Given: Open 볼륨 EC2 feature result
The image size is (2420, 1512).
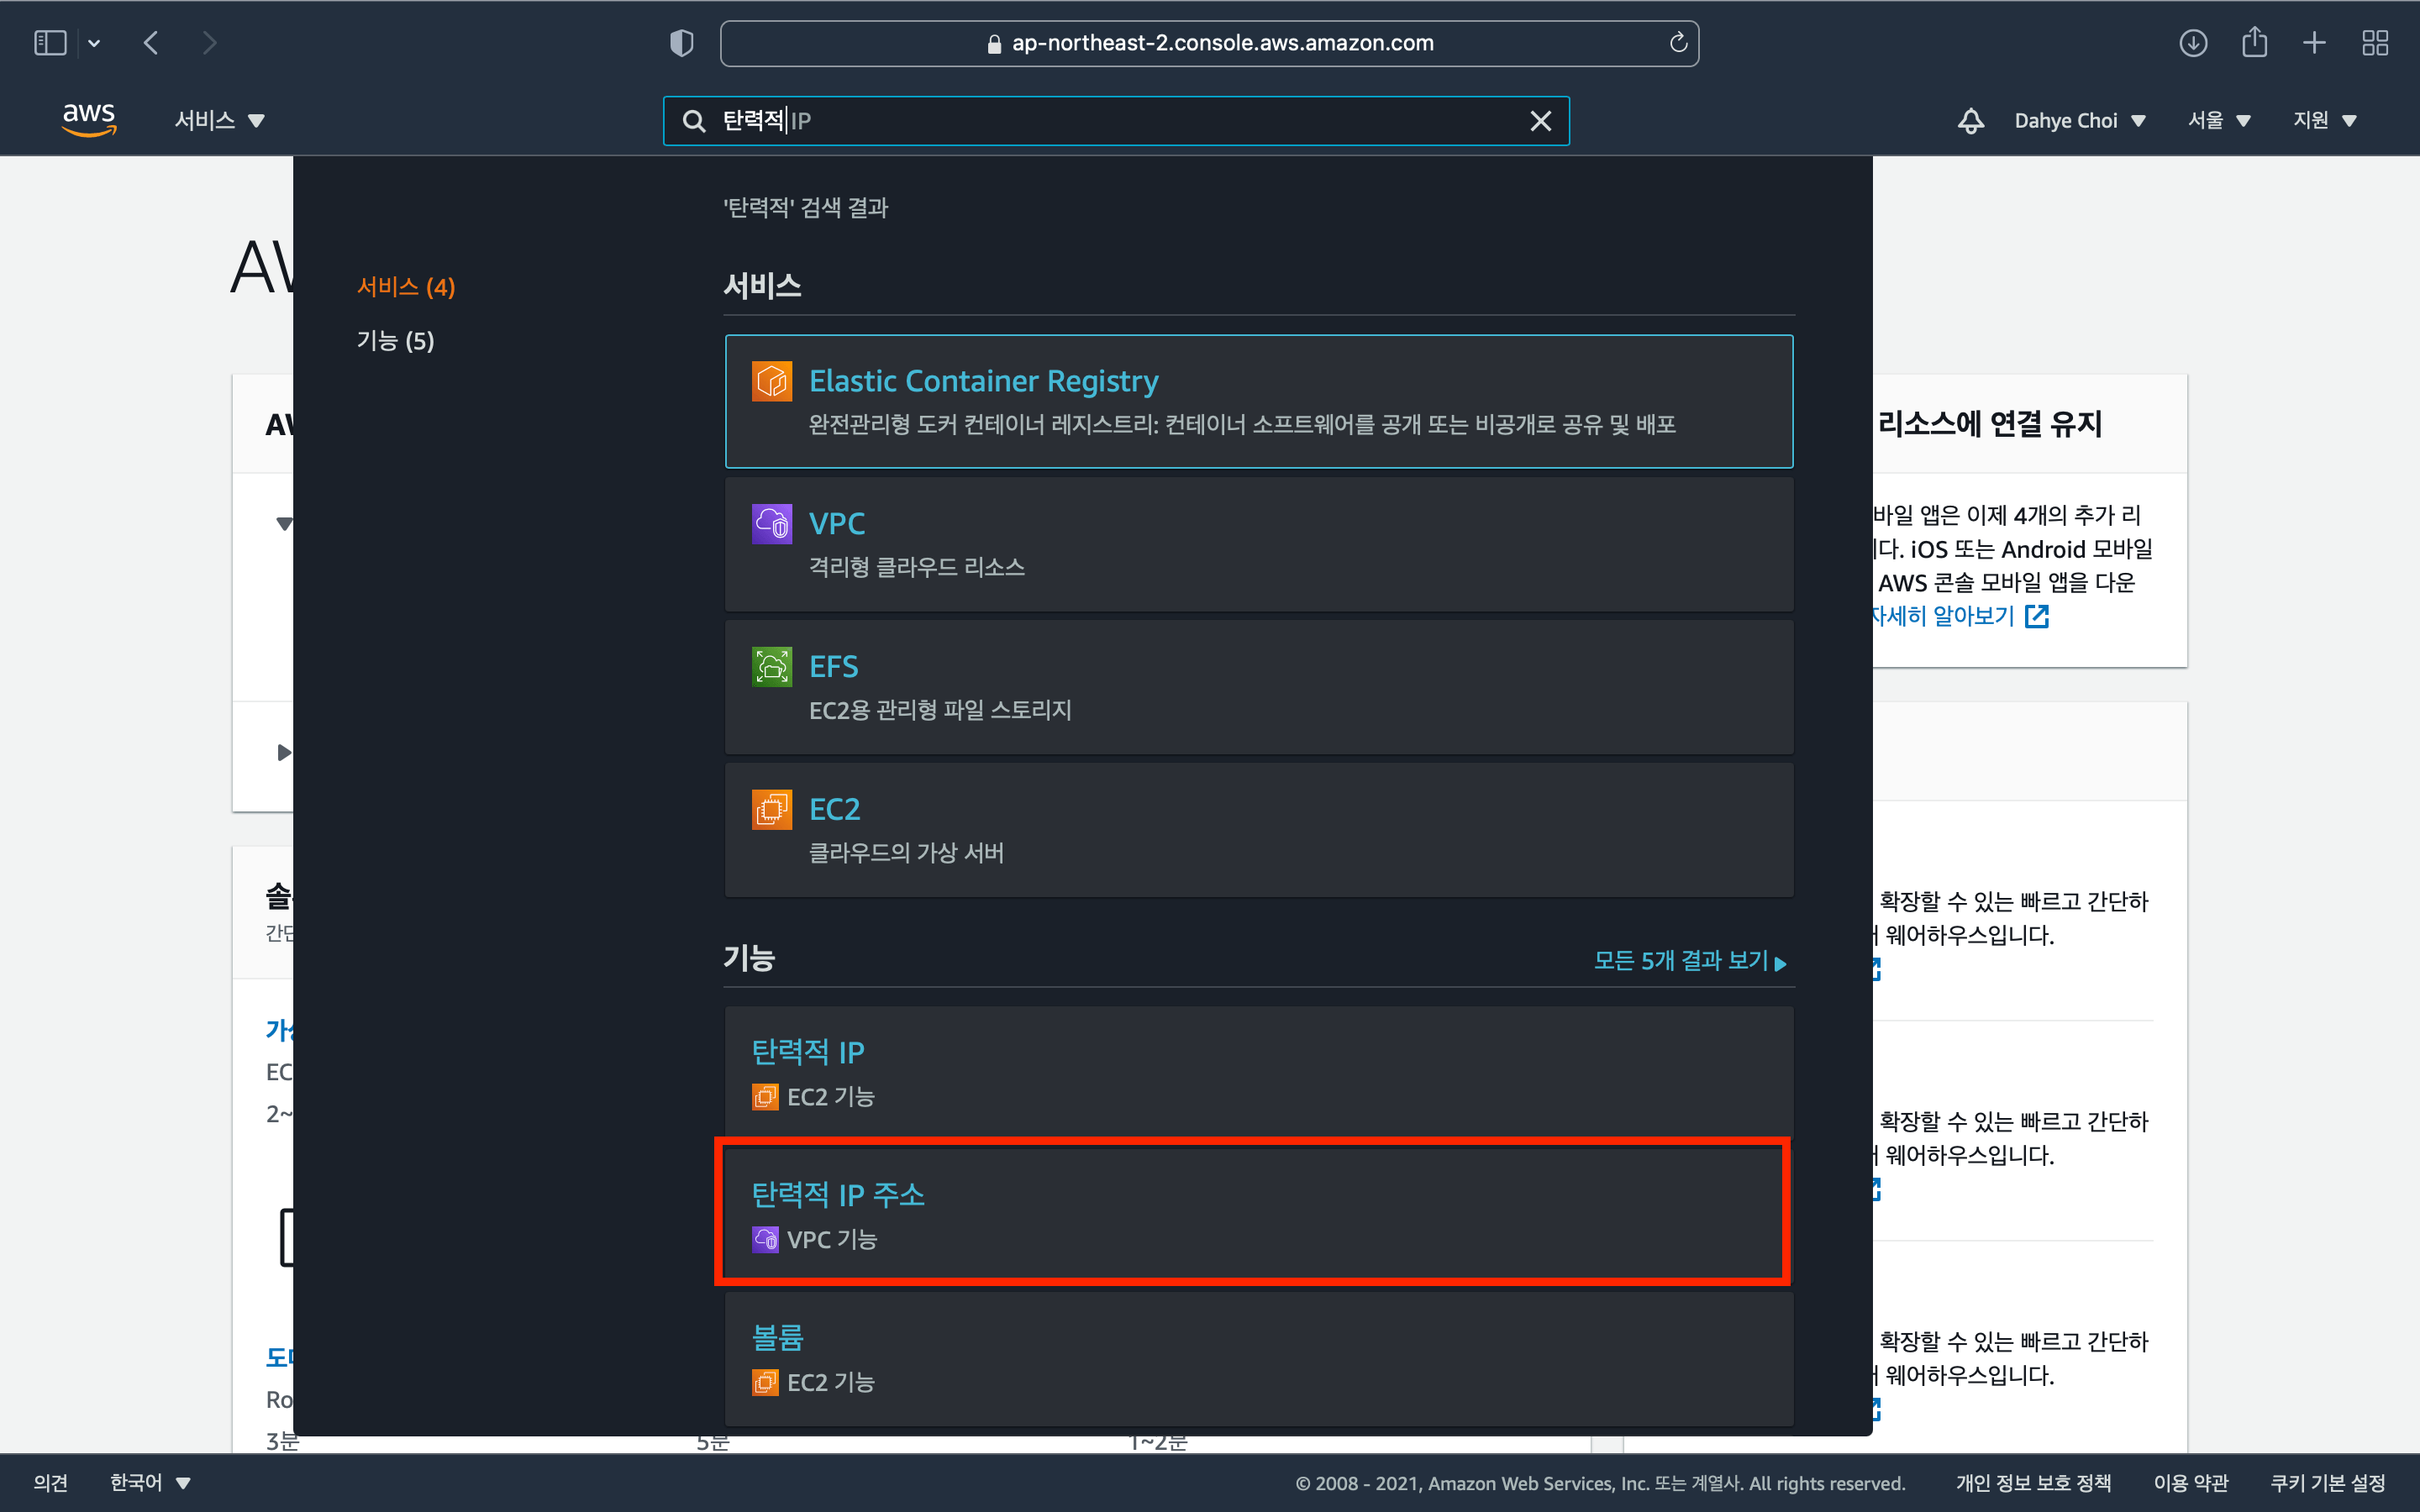Looking at the screenshot, I should click(x=1258, y=1358).
